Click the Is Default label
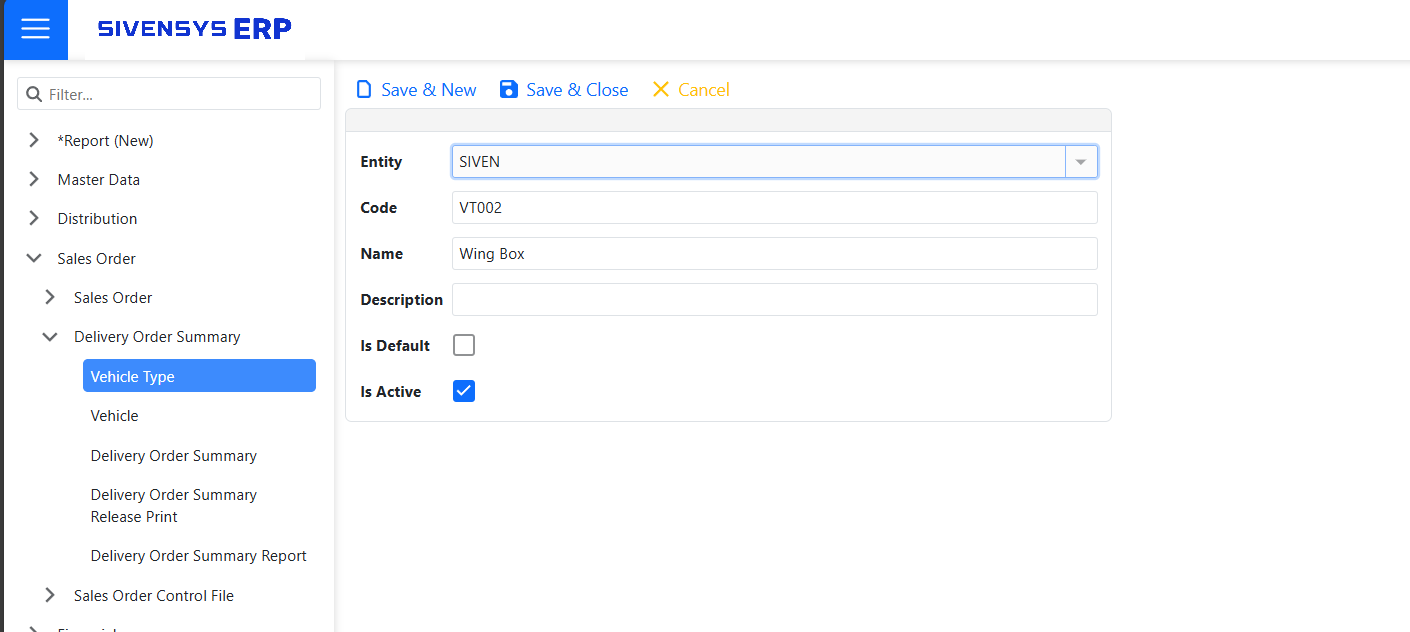This screenshot has width=1410, height=632. pyautogui.click(x=395, y=346)
